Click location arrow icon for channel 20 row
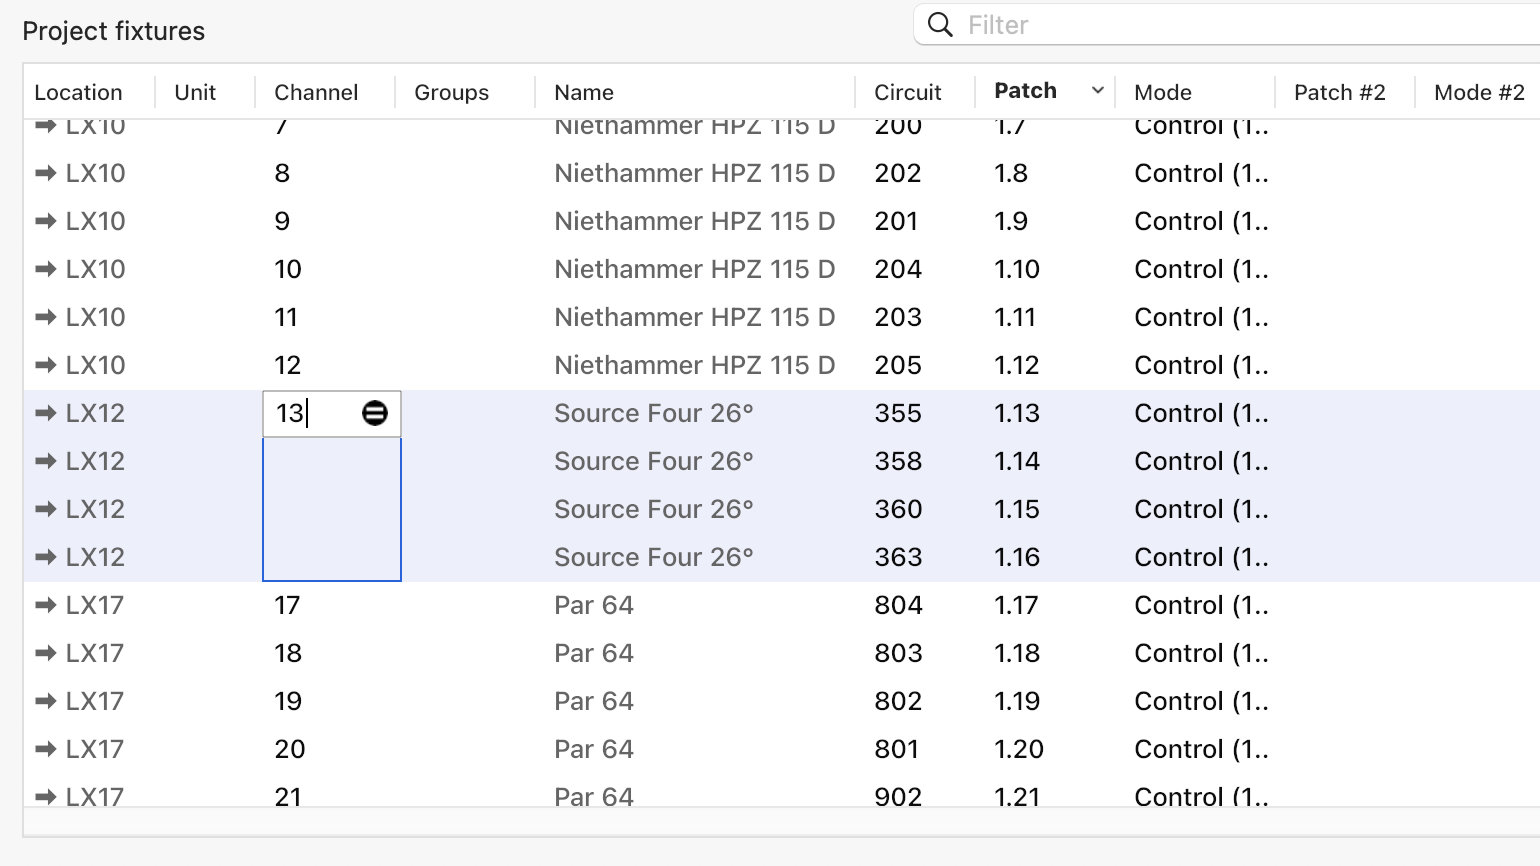The width and height of the screenshot is (1540, 866). point(45,749)
